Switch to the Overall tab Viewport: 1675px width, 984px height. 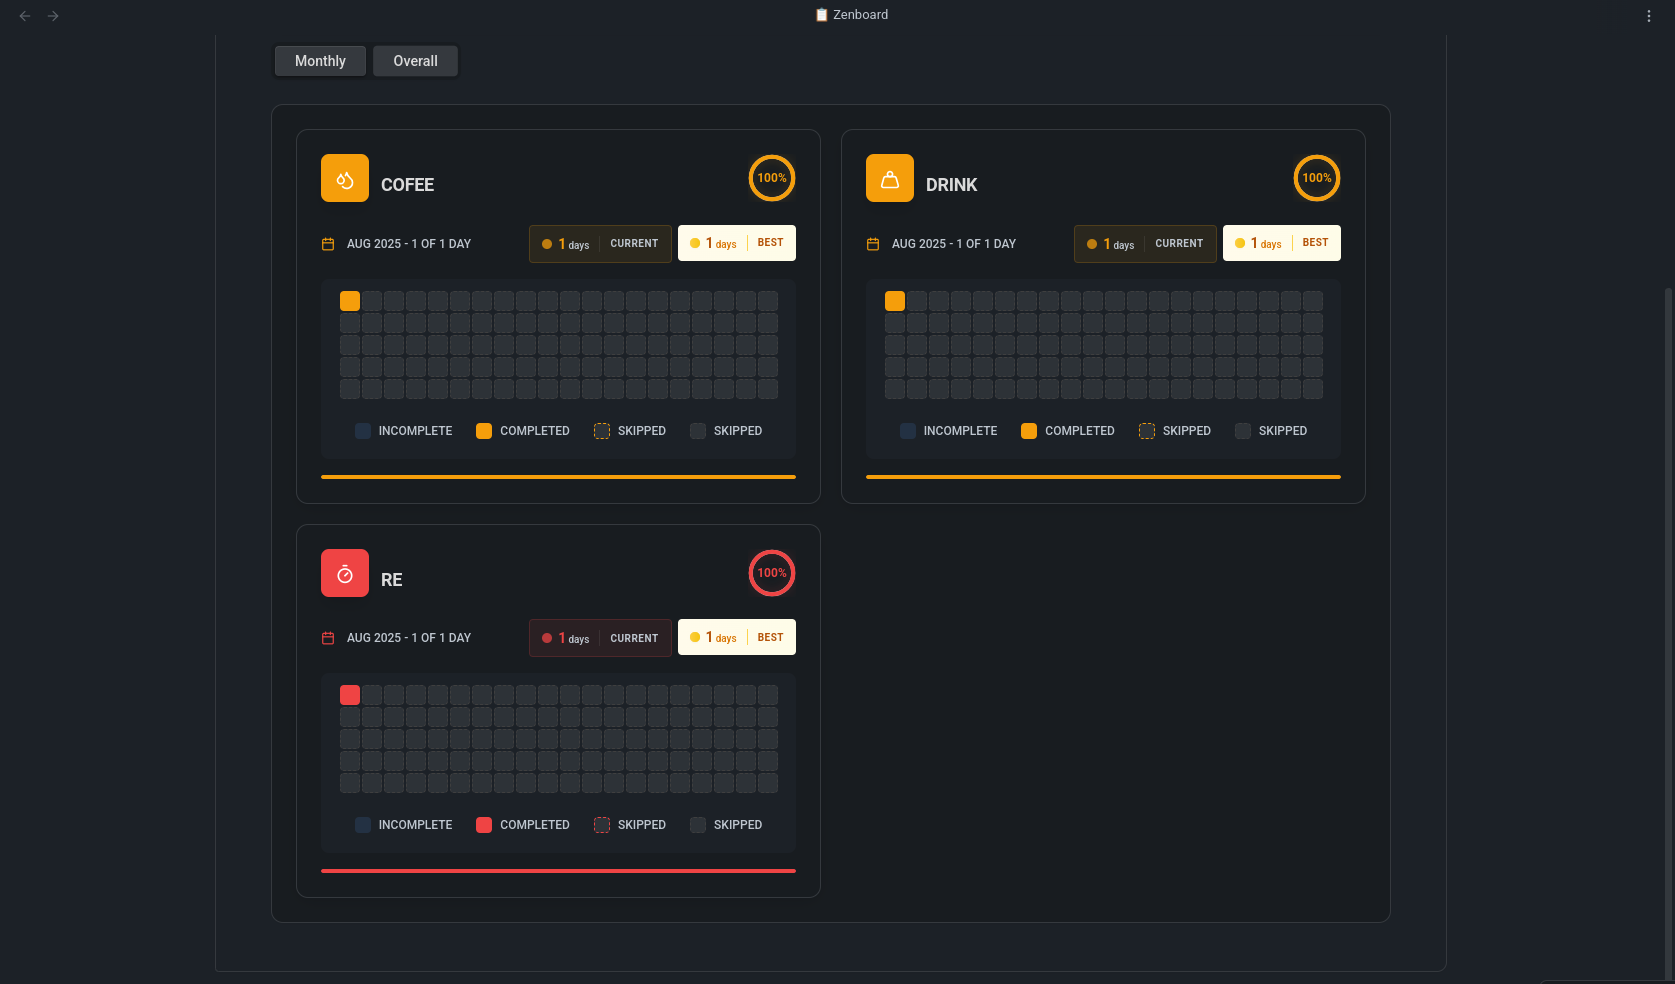[x=414, y=61]
